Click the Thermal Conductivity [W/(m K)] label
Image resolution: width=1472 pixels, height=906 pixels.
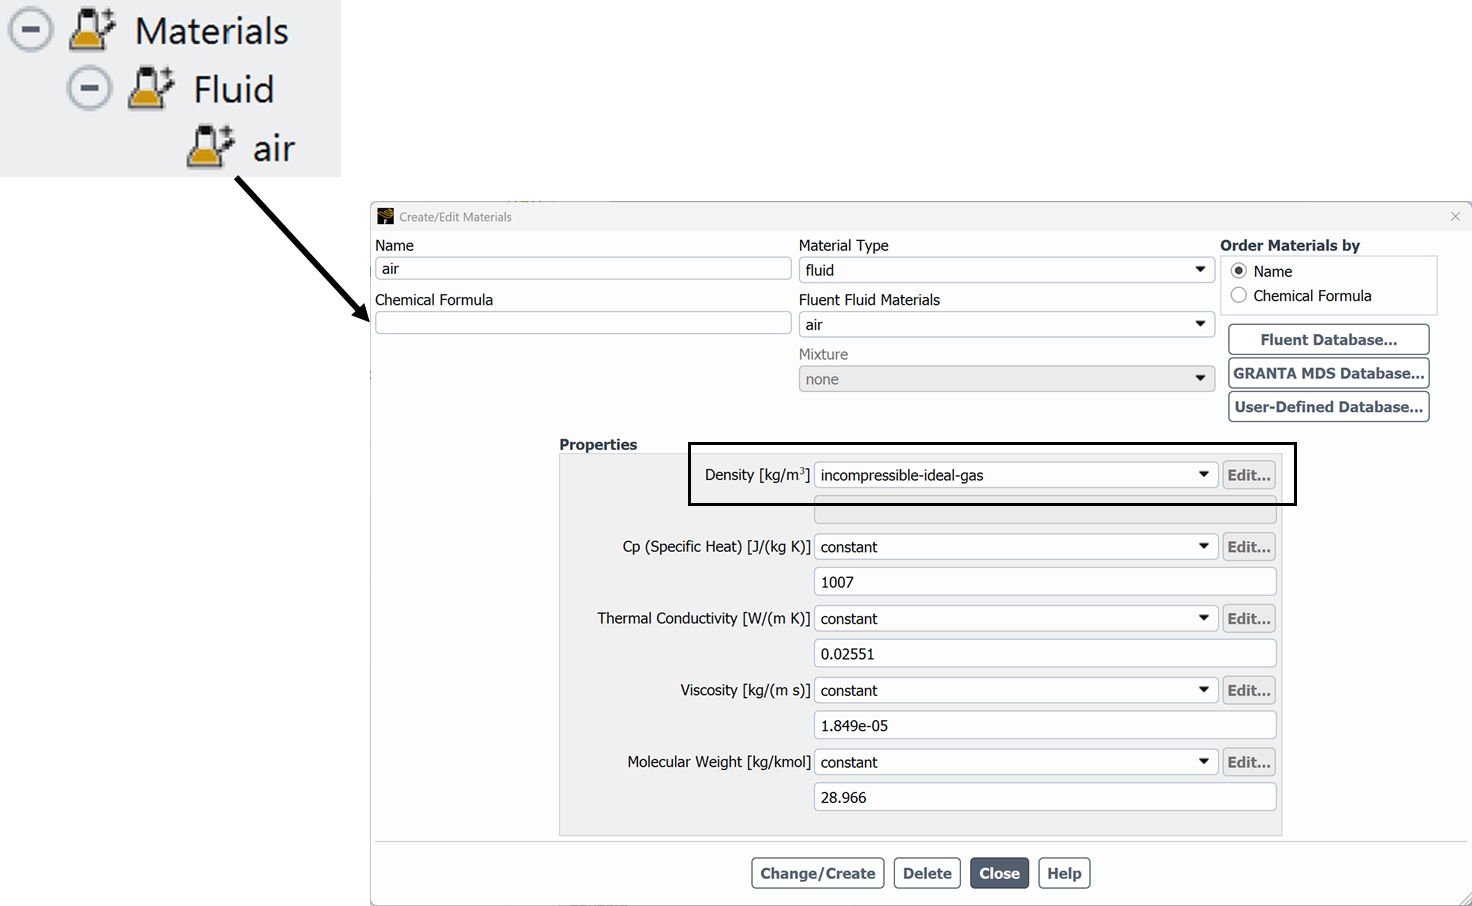point(704,619)
